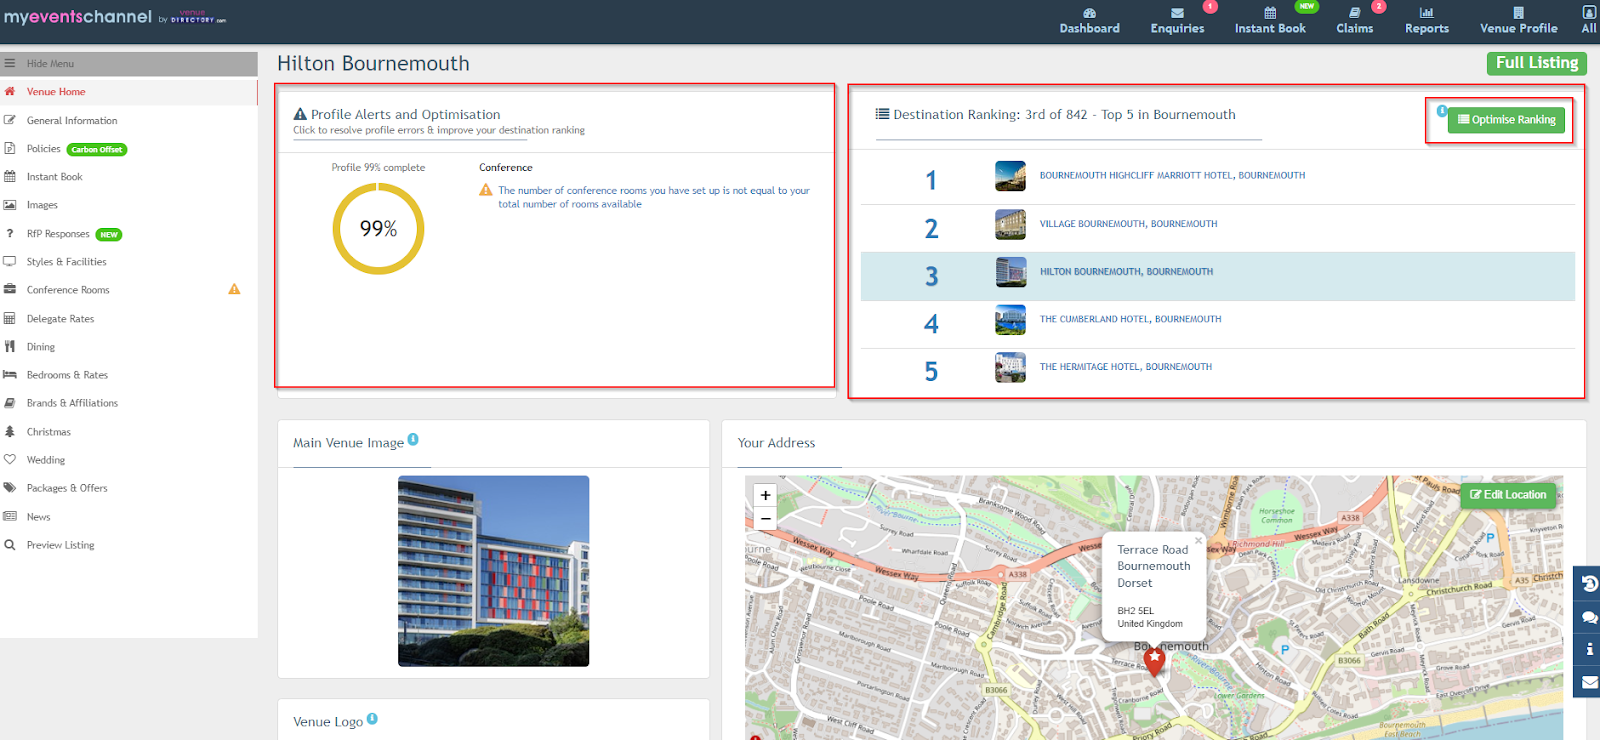Click the 99% profile completion ring
The image size is (1600, 740).
click(x=378, y=229)
